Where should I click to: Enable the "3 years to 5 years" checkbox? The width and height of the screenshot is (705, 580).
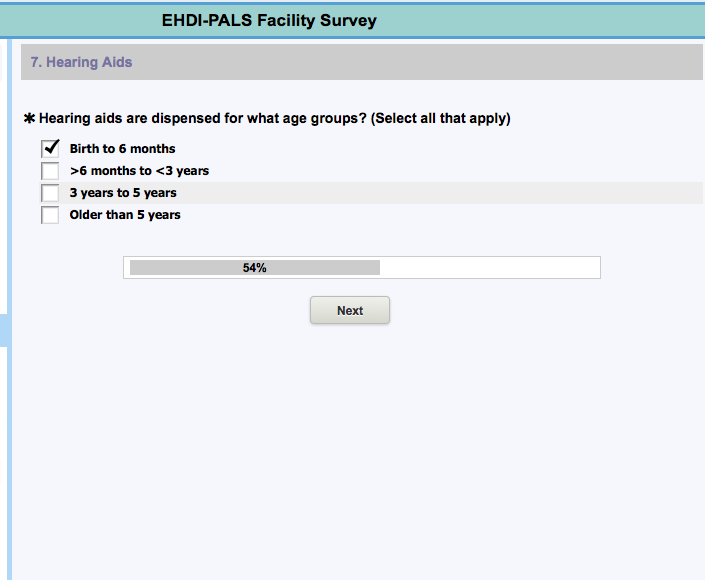(50, 193)
